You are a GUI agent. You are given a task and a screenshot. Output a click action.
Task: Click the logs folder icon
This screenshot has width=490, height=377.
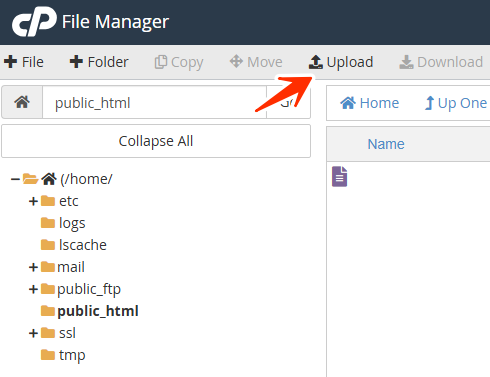pos(48,223)
